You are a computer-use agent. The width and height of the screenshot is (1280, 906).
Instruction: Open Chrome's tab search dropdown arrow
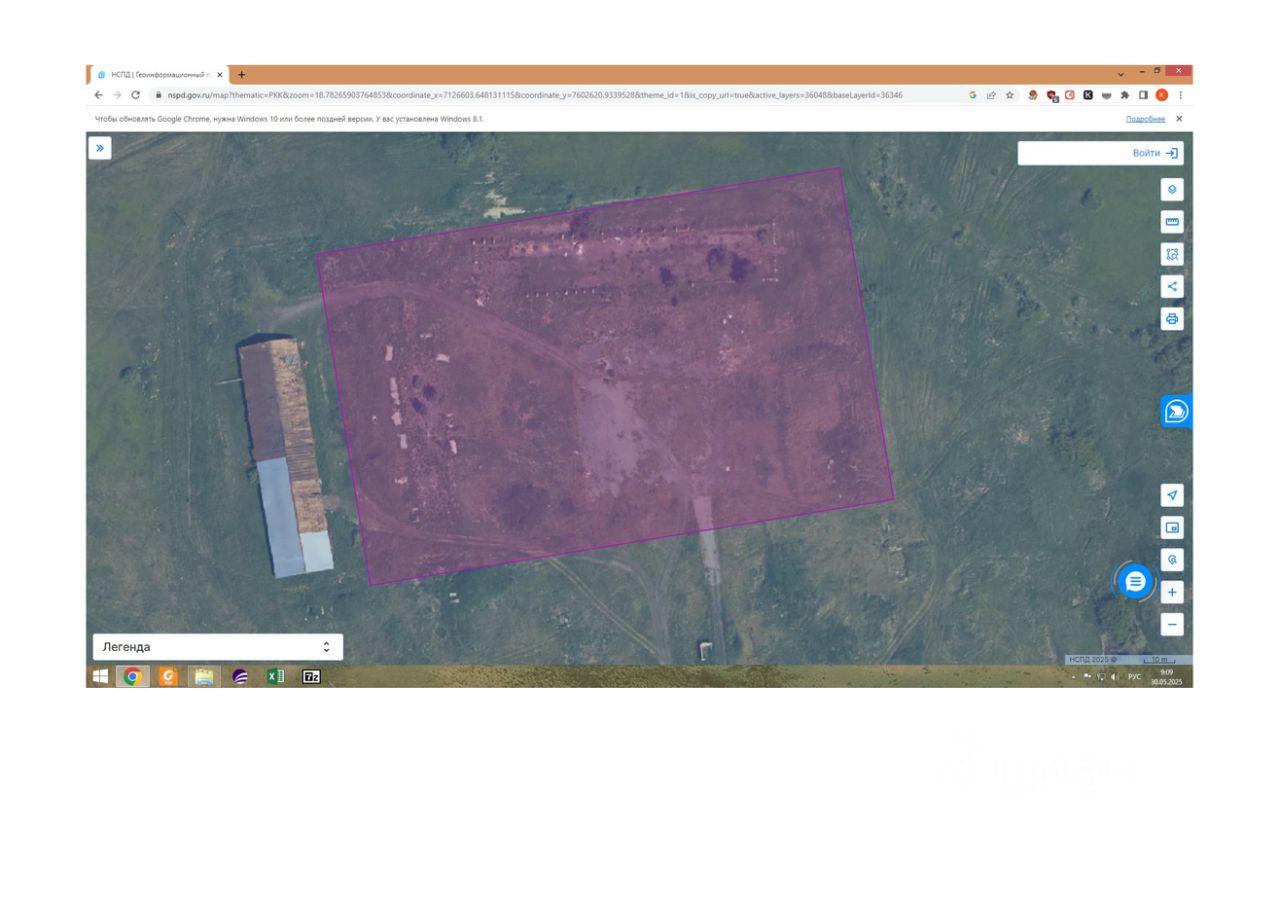pos(1120,74)
